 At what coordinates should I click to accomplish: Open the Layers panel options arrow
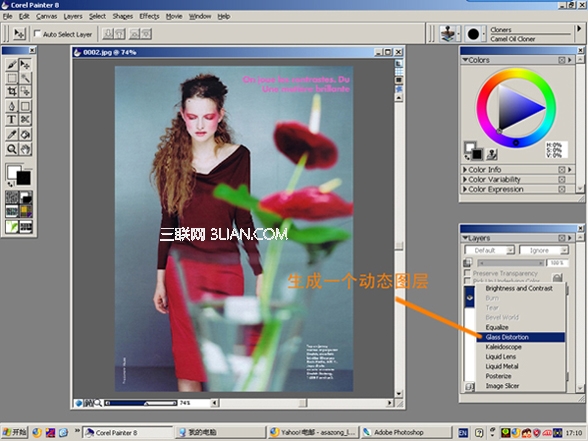(x=570, y=238)
